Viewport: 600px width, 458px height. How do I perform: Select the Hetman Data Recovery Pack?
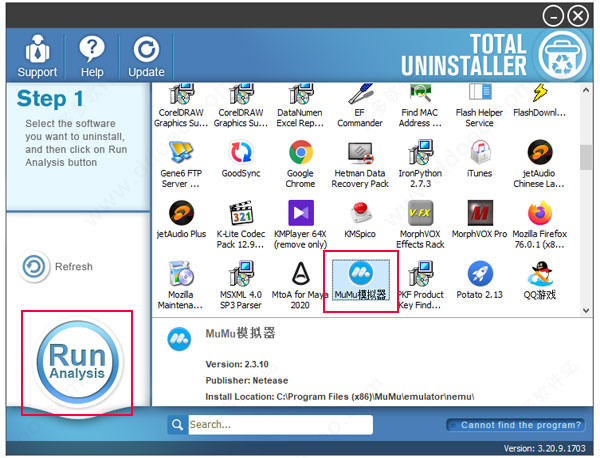click(x=360, y=165)
